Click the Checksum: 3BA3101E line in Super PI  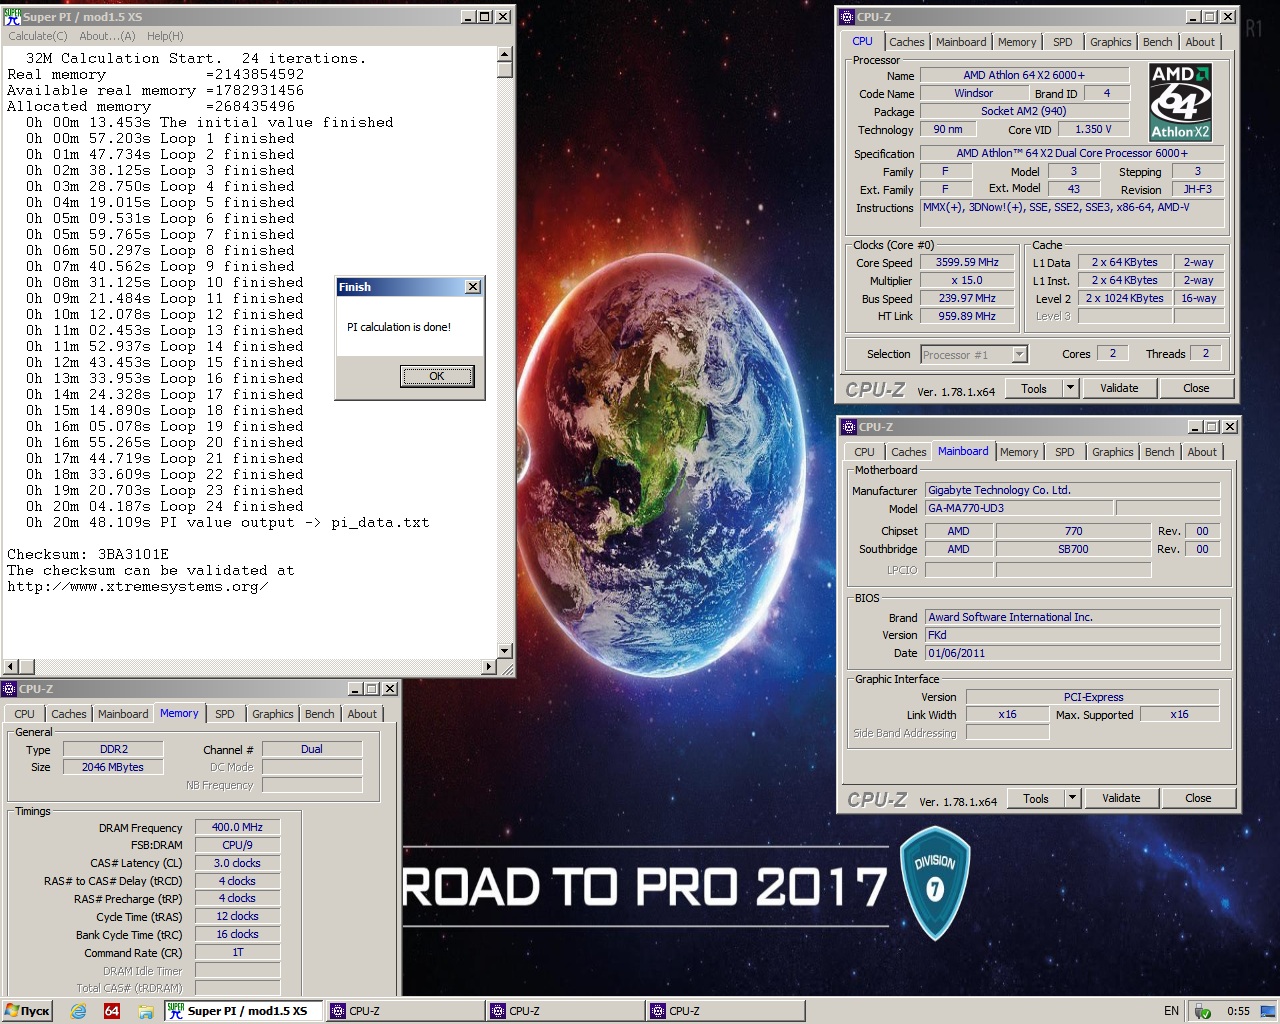click(88, 554)
